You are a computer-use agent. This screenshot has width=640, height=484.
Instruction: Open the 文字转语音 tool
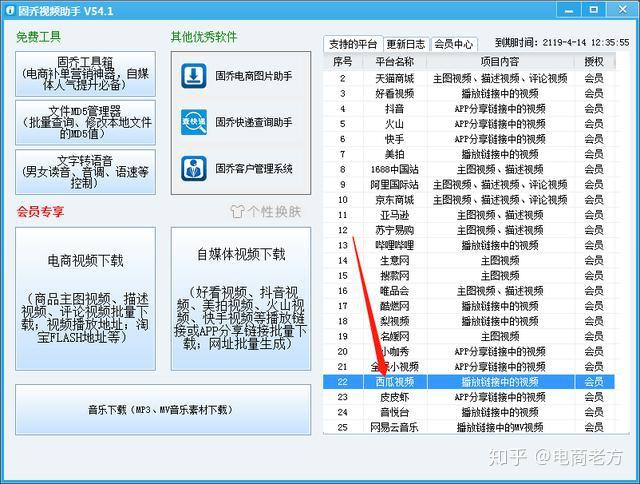point(85,172)
